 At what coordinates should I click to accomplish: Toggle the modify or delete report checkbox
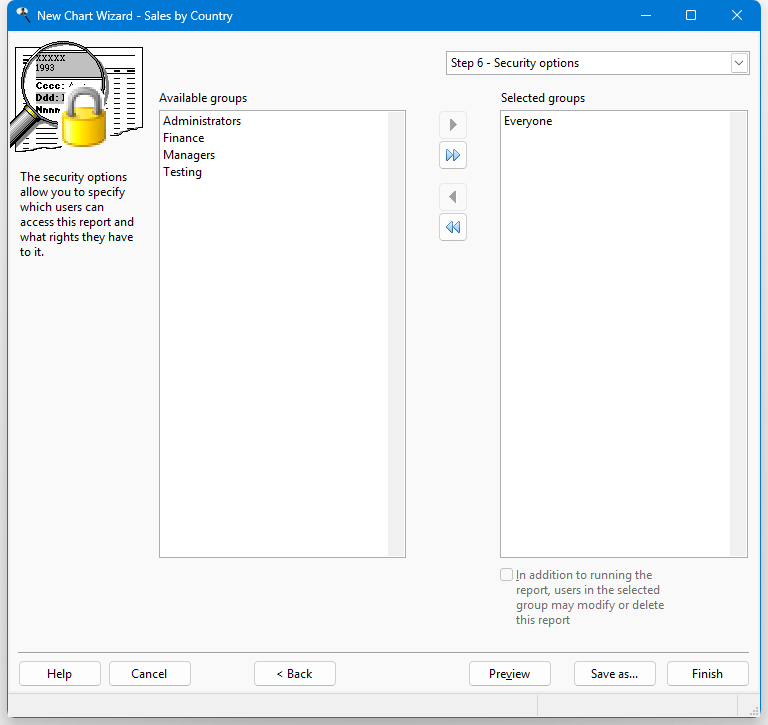[x=507, y=575]
